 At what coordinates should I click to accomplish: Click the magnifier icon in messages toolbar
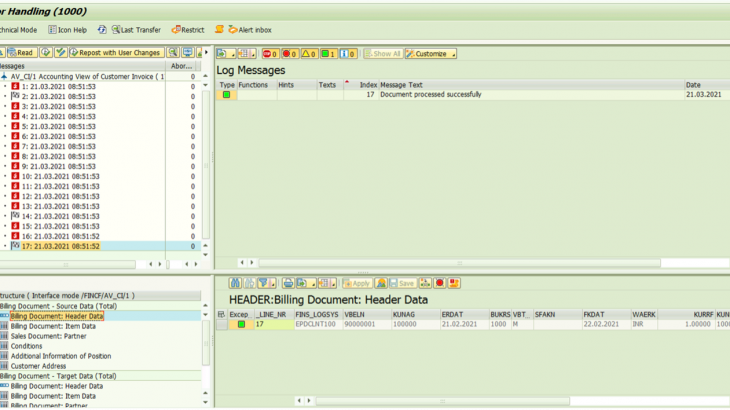point(173,53)
